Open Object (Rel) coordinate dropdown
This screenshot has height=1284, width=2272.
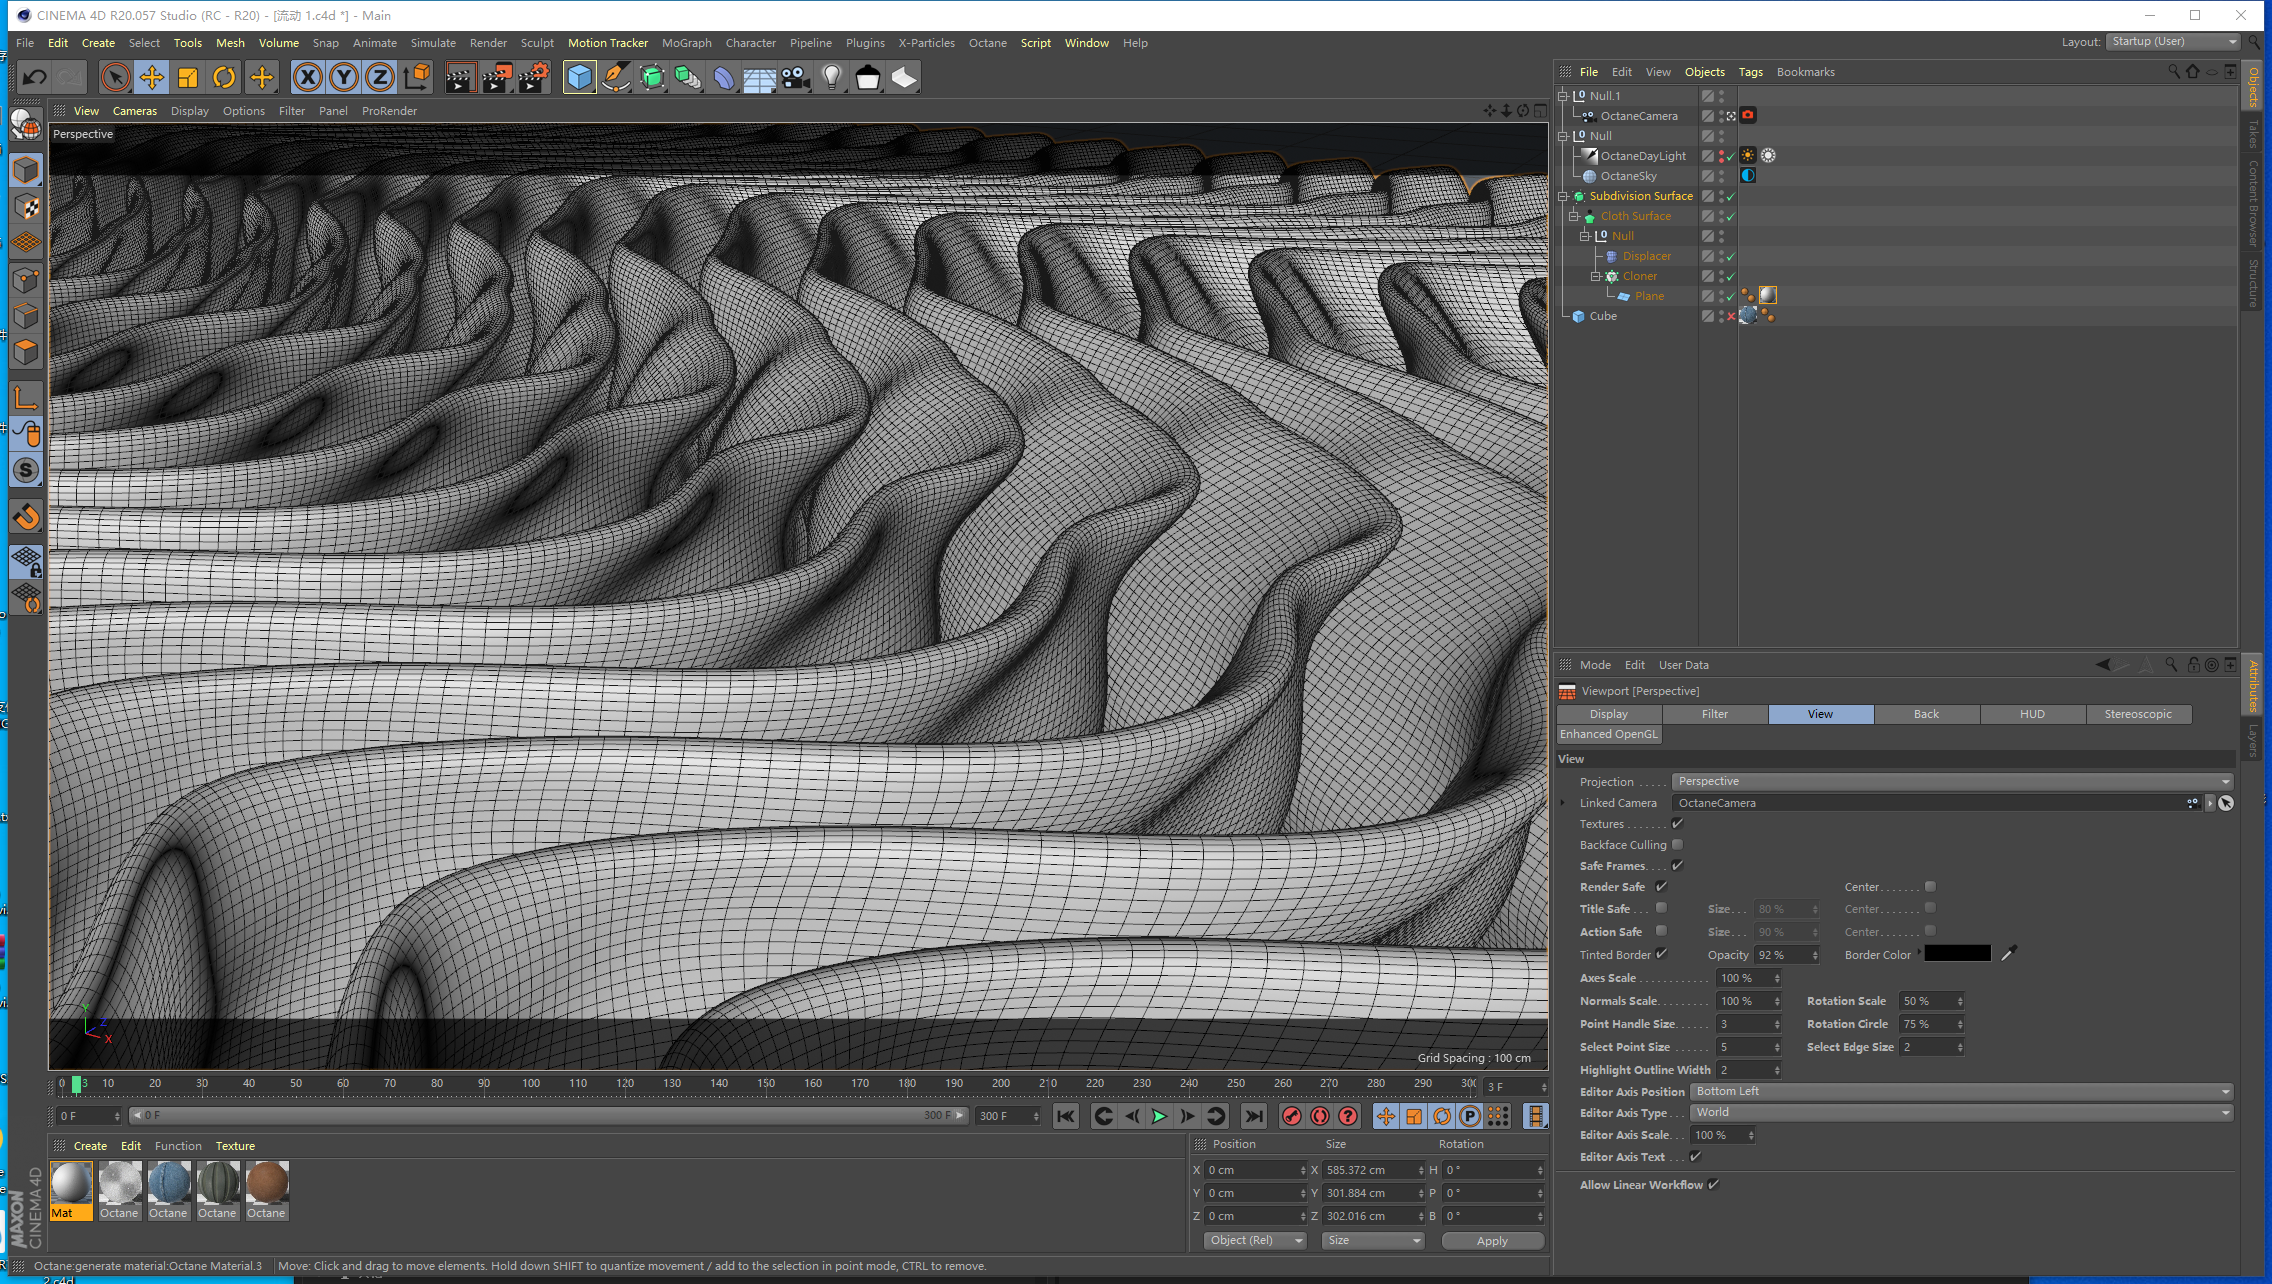pyautogui.click(x=1255, y=1241)
